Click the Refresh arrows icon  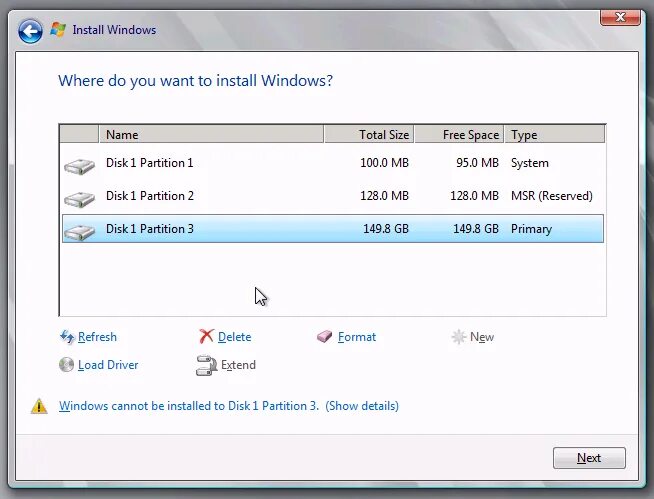point(67,337)
